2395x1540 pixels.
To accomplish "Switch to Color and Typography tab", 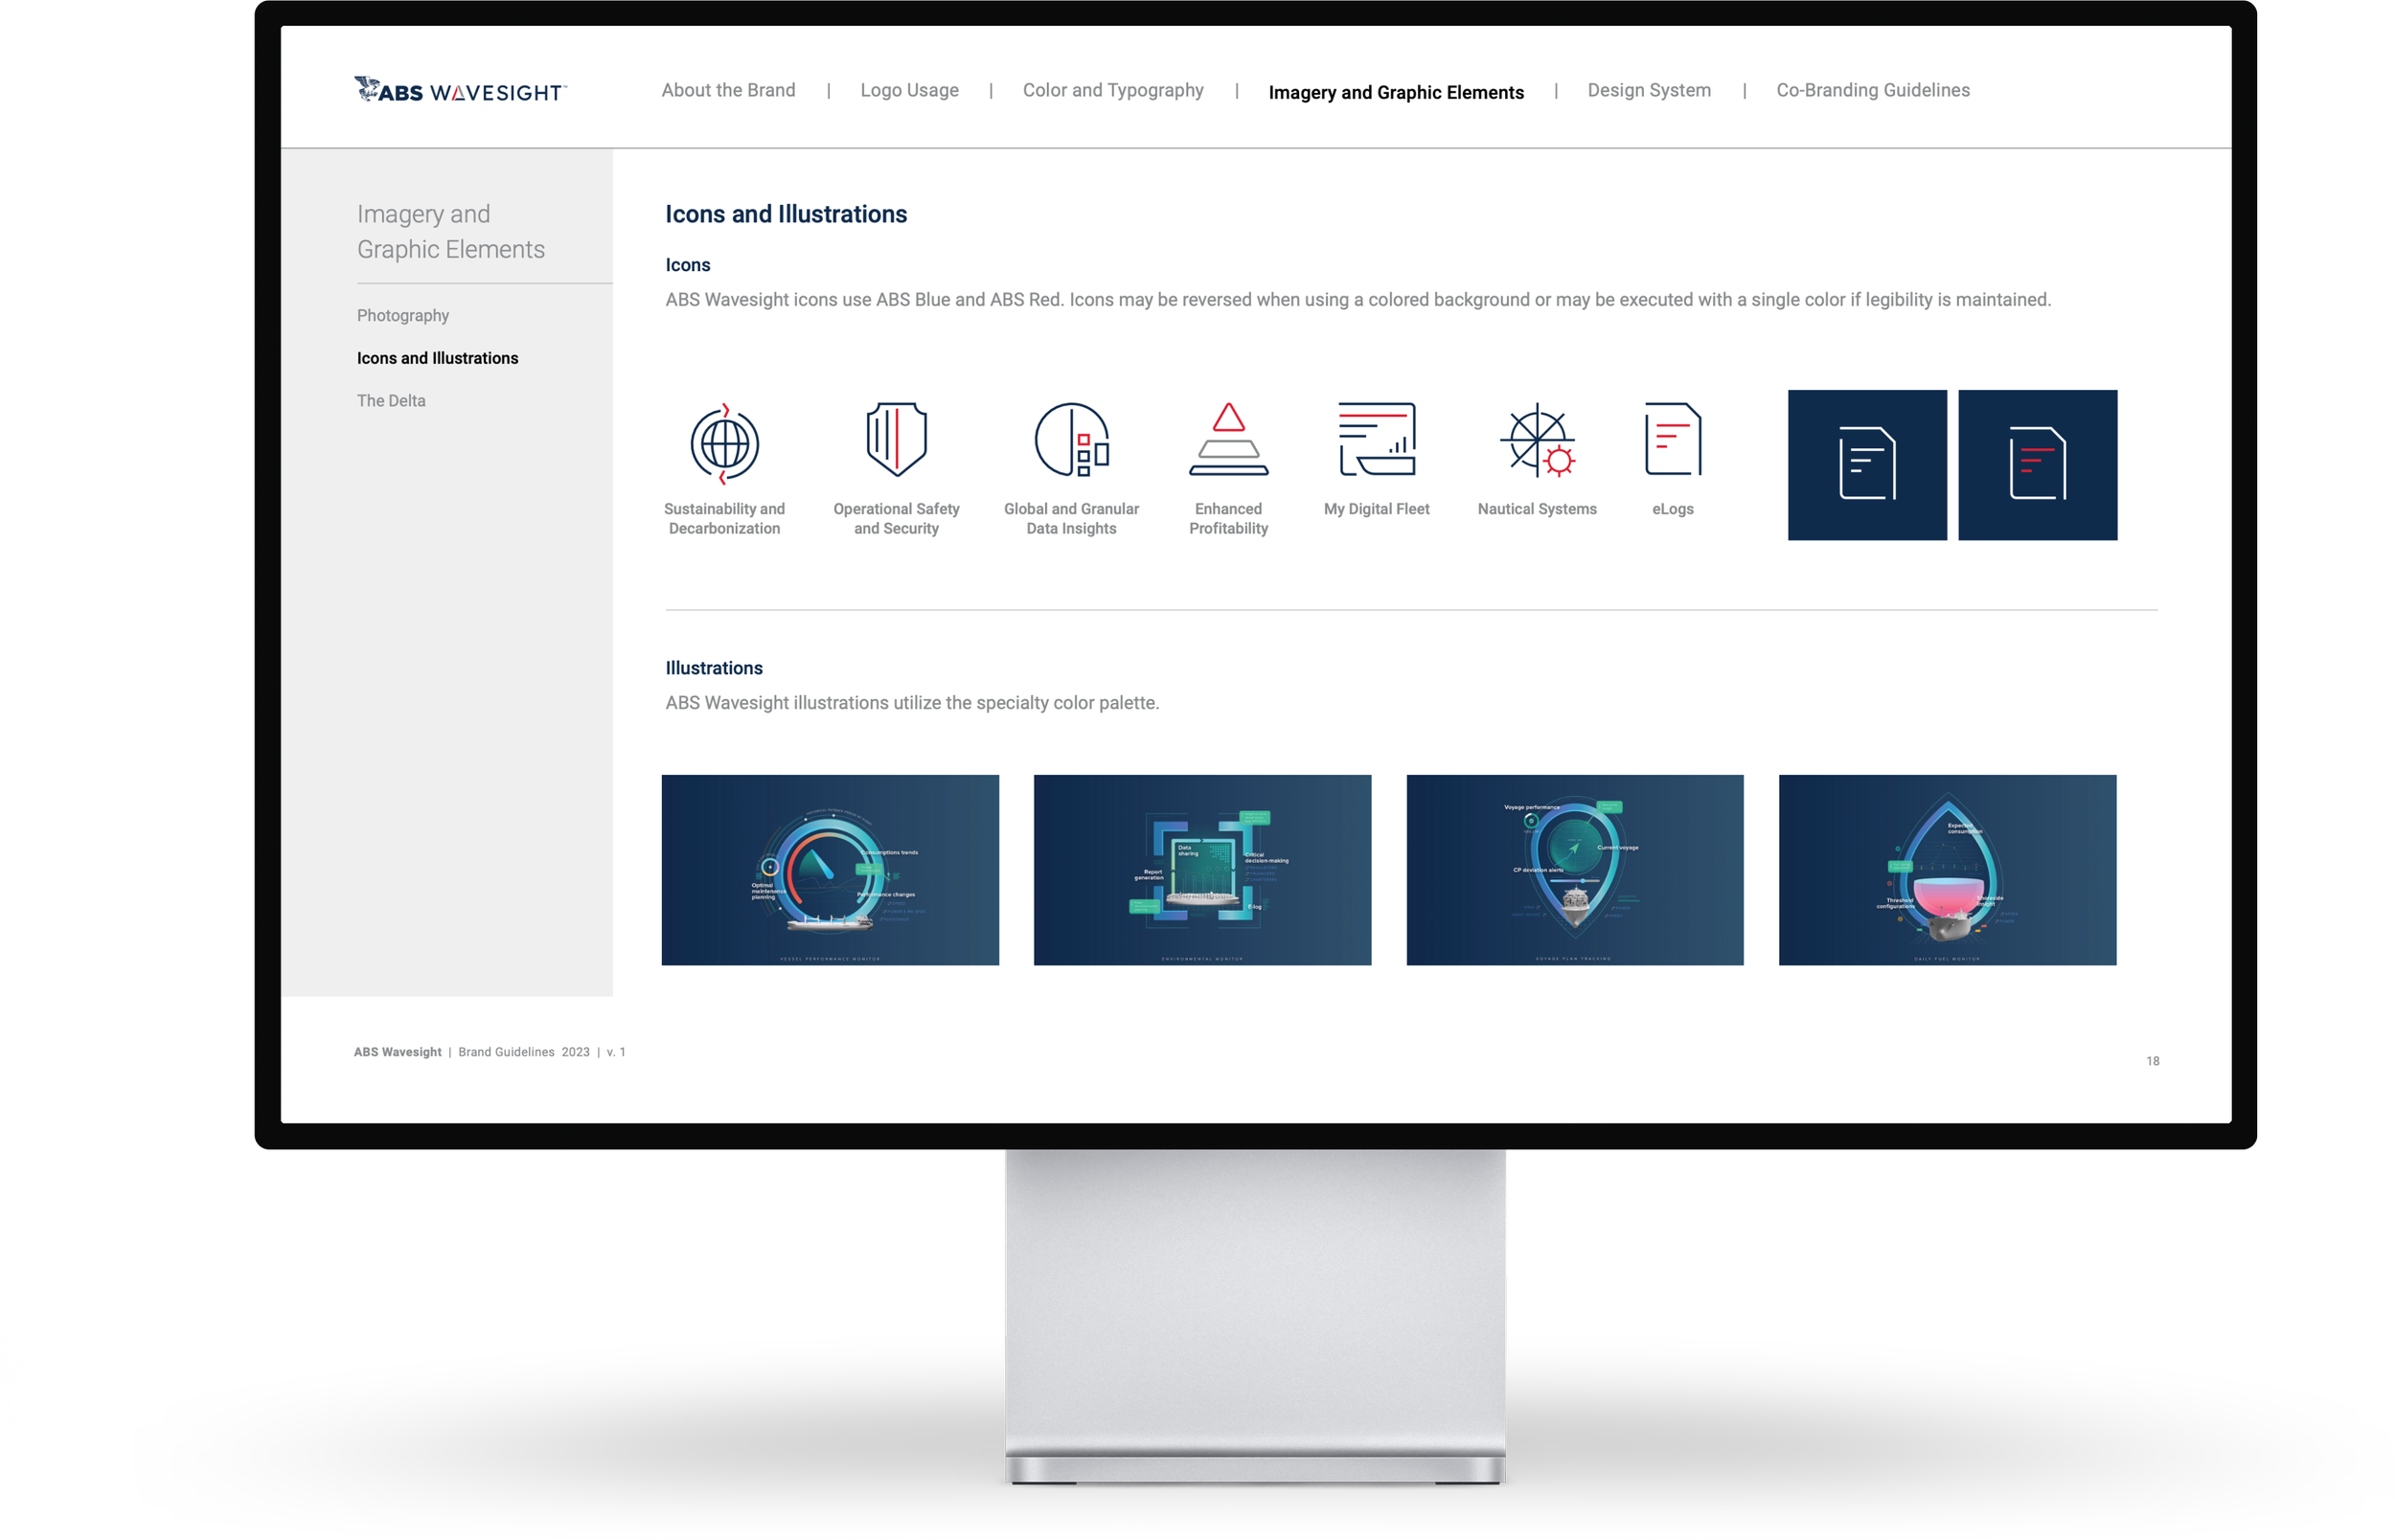I will [x=1113, y=90].
